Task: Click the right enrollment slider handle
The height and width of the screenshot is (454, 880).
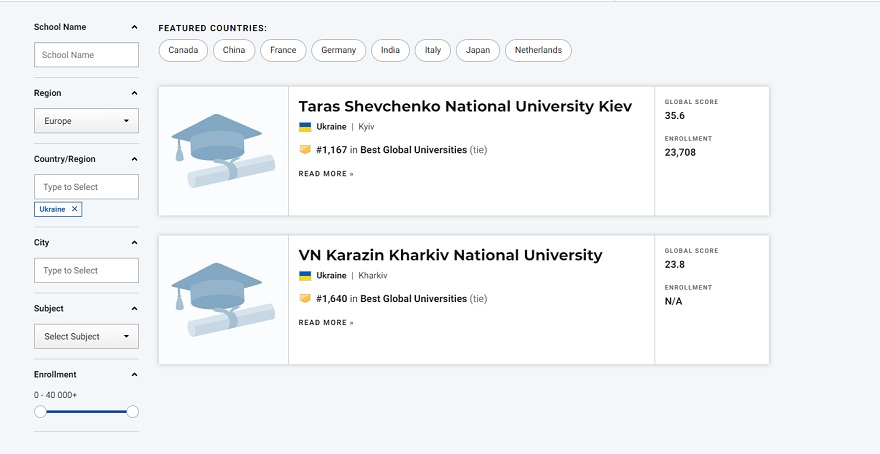Action: click(132, 412)
